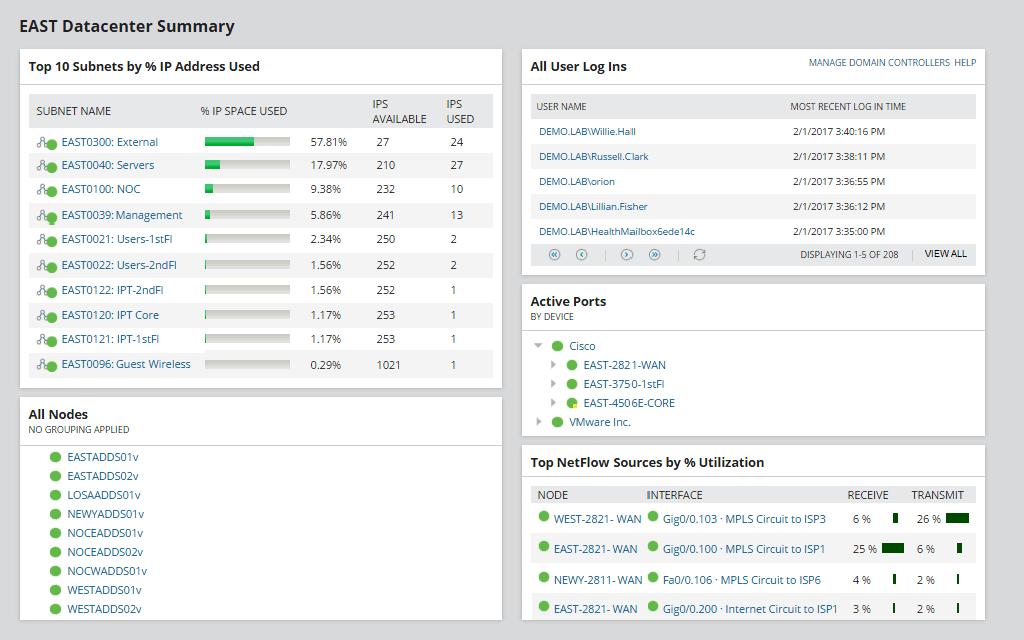Click the last-page arrow icon in the log ins pager
1024x640 pixels.
[653, 255]
